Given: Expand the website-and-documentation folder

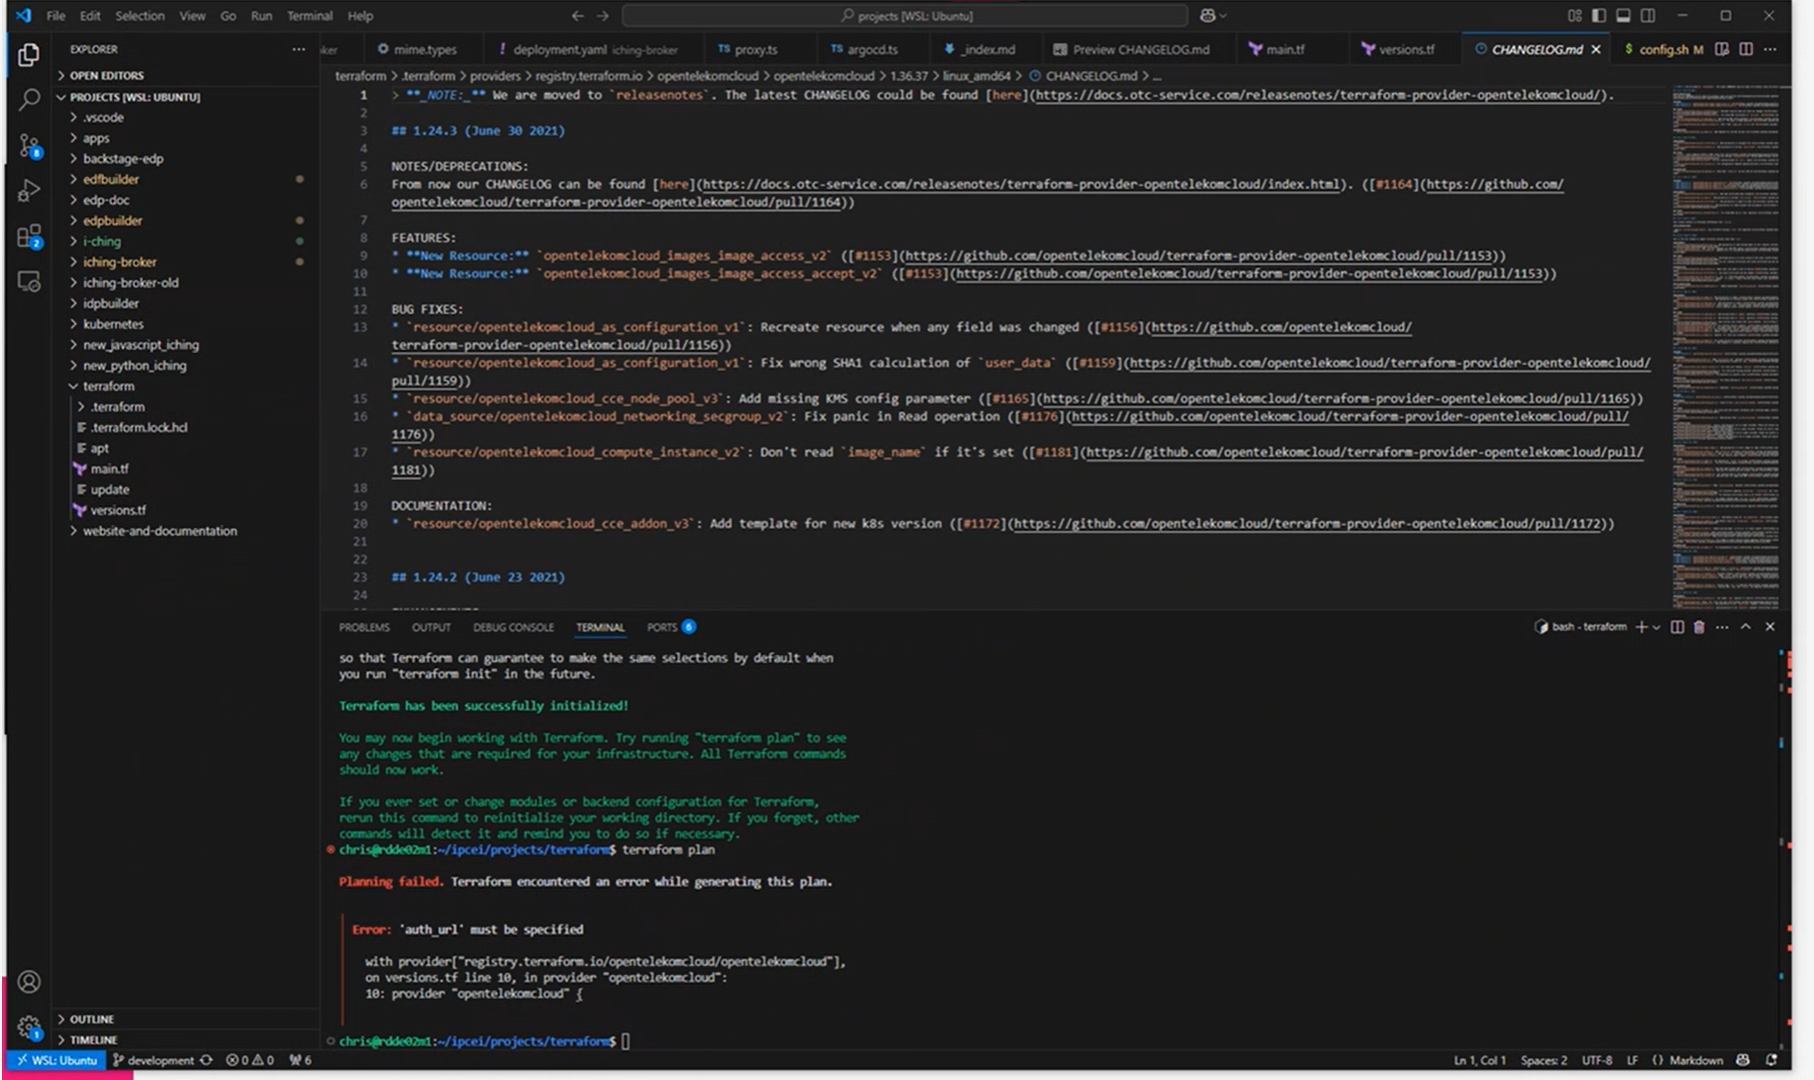Looking at the screenshot, I should coord(159,531).
